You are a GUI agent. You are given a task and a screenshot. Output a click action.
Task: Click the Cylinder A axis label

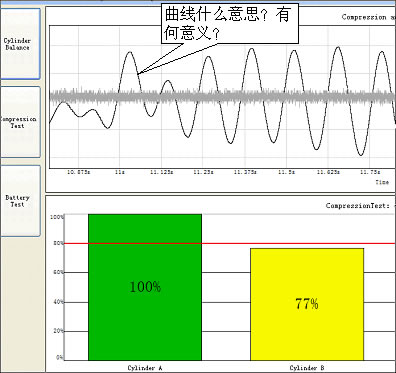tap(145, 368)
